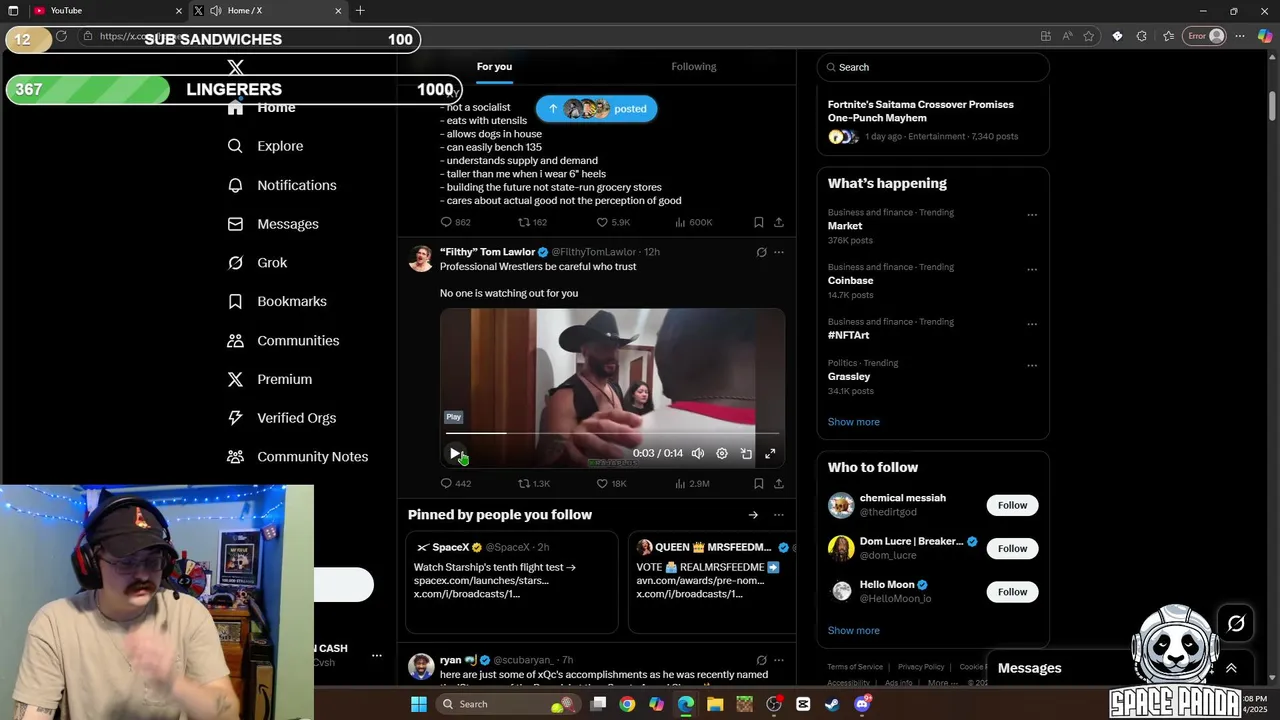Follow Hello Moon
Viewport: 1280px width, 720px height.
point(1012,592)
